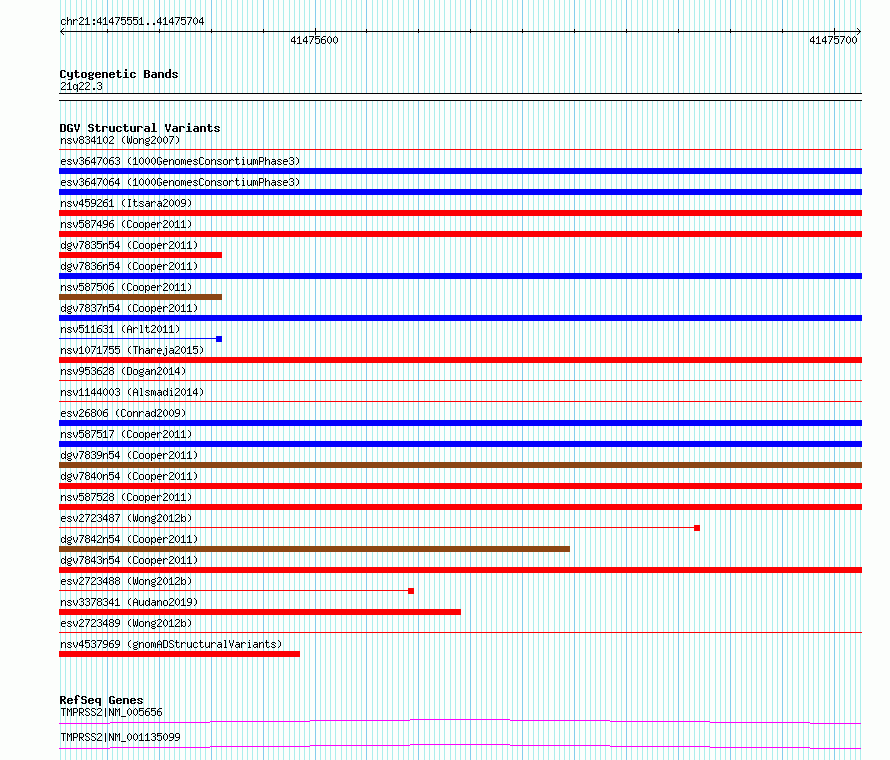The image size is (890, 760).
Task: Select the brown nsv587506 variant bar
Action: point(140,297)
